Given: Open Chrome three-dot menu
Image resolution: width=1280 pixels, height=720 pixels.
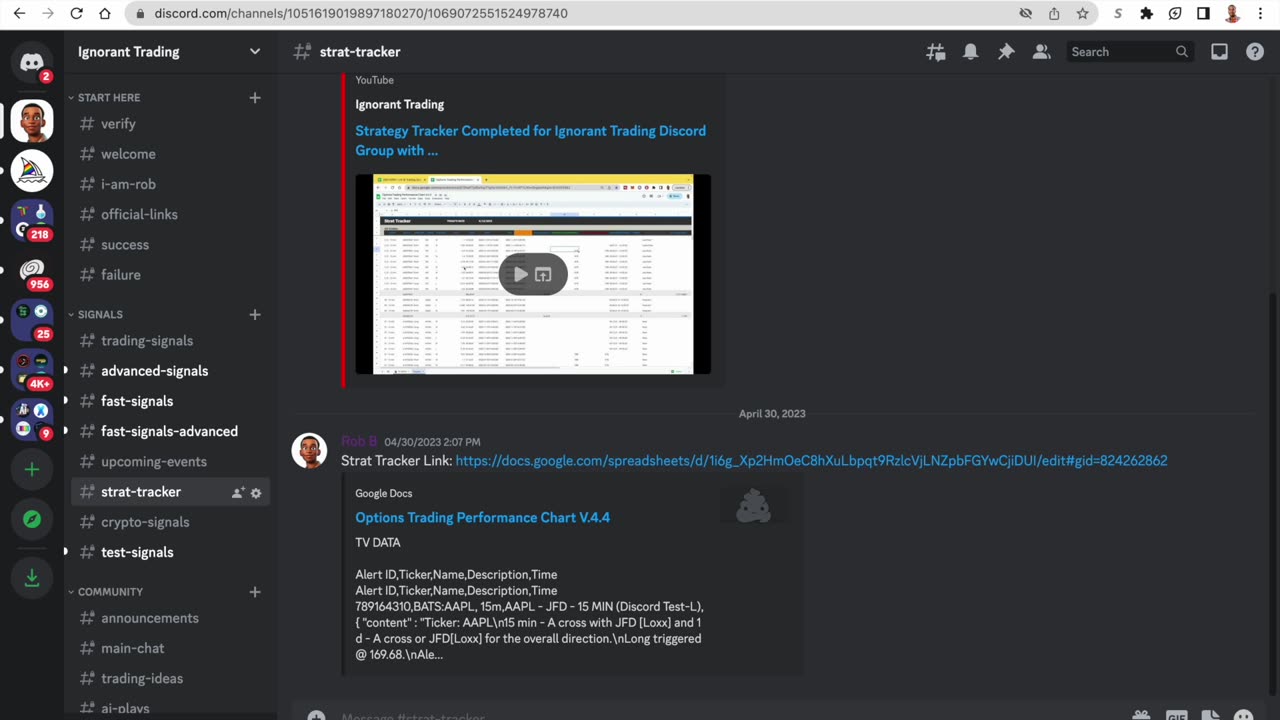Looking at the screenshot, I should tap(1261, 14).
